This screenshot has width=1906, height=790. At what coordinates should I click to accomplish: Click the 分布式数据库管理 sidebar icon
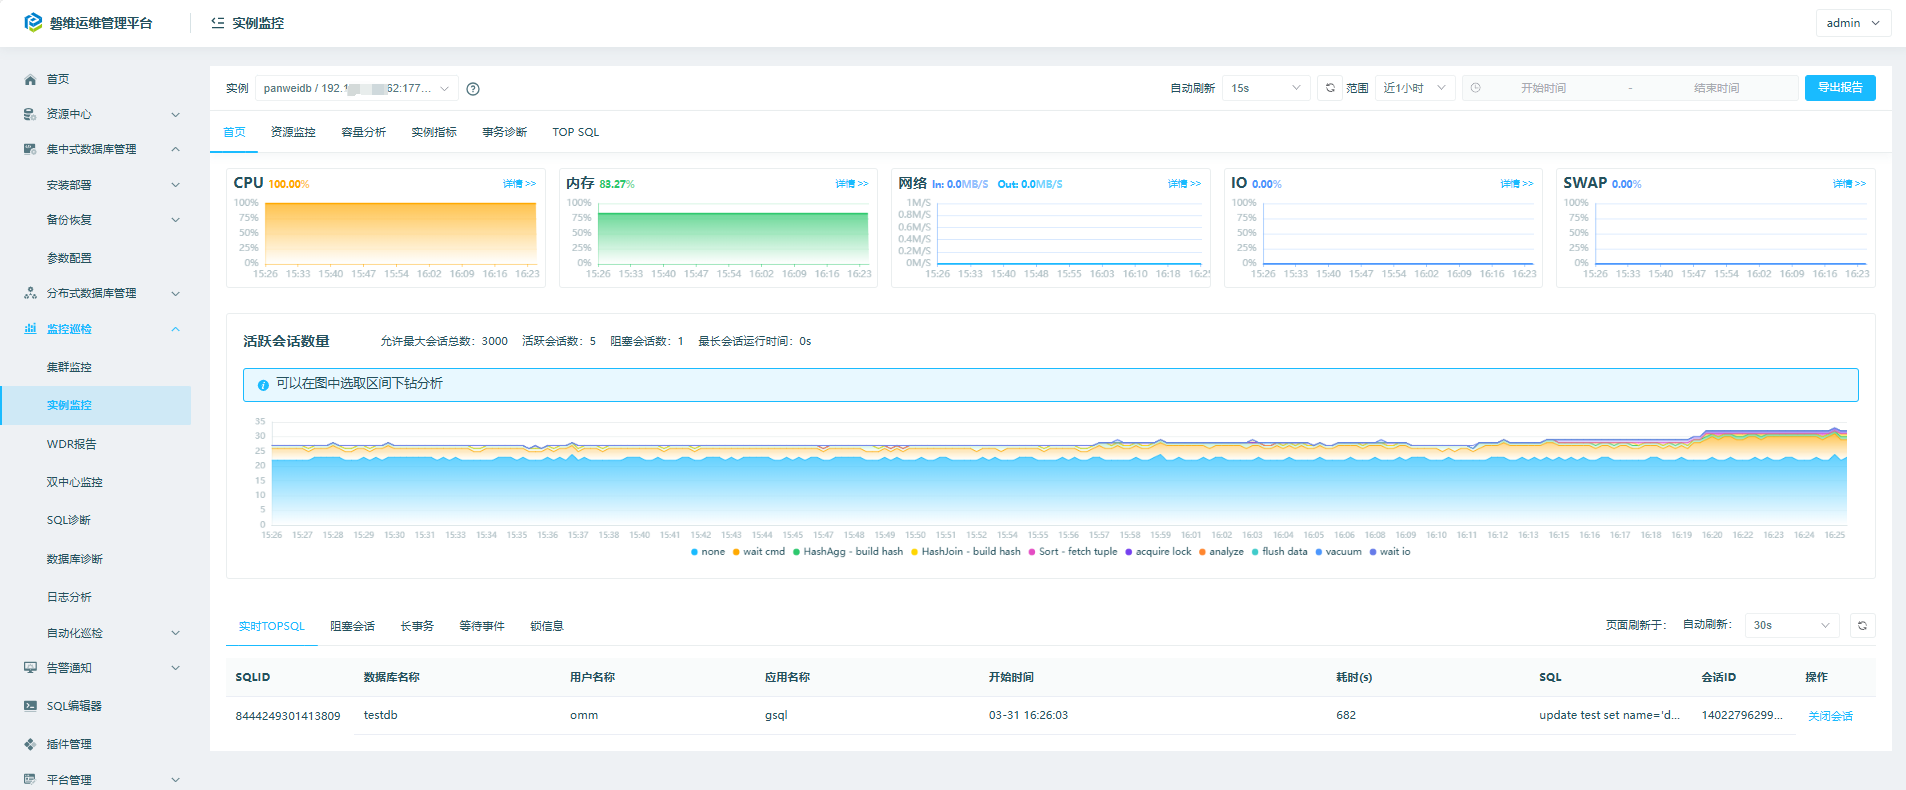30,293
